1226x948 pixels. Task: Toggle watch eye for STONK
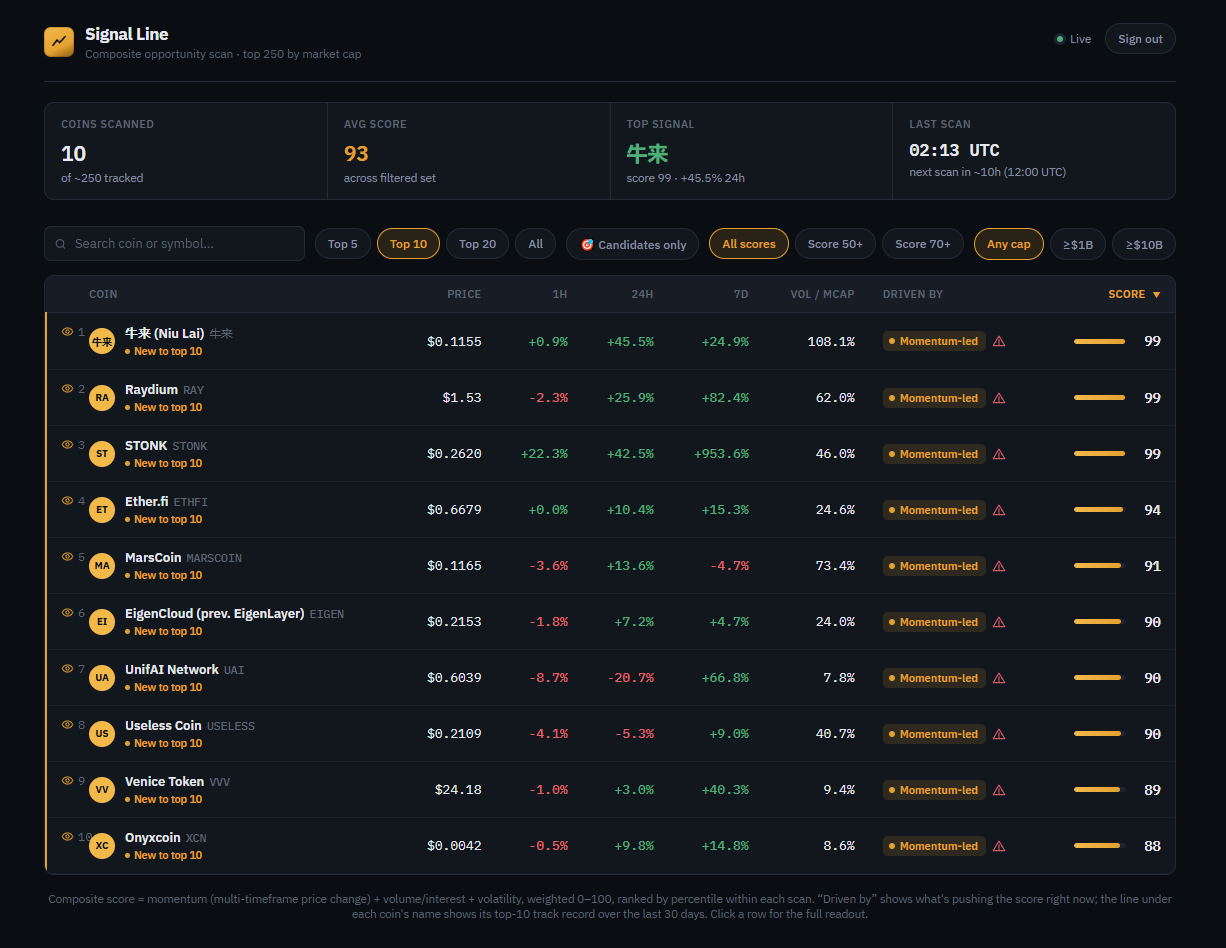pos(68,444)
